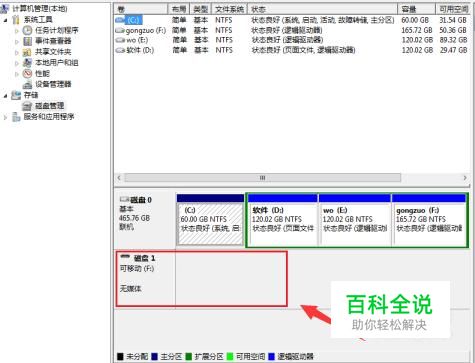Click the 29.47 GB free space cell
This screenshot has width=475, height=363.
click(453, 50)
